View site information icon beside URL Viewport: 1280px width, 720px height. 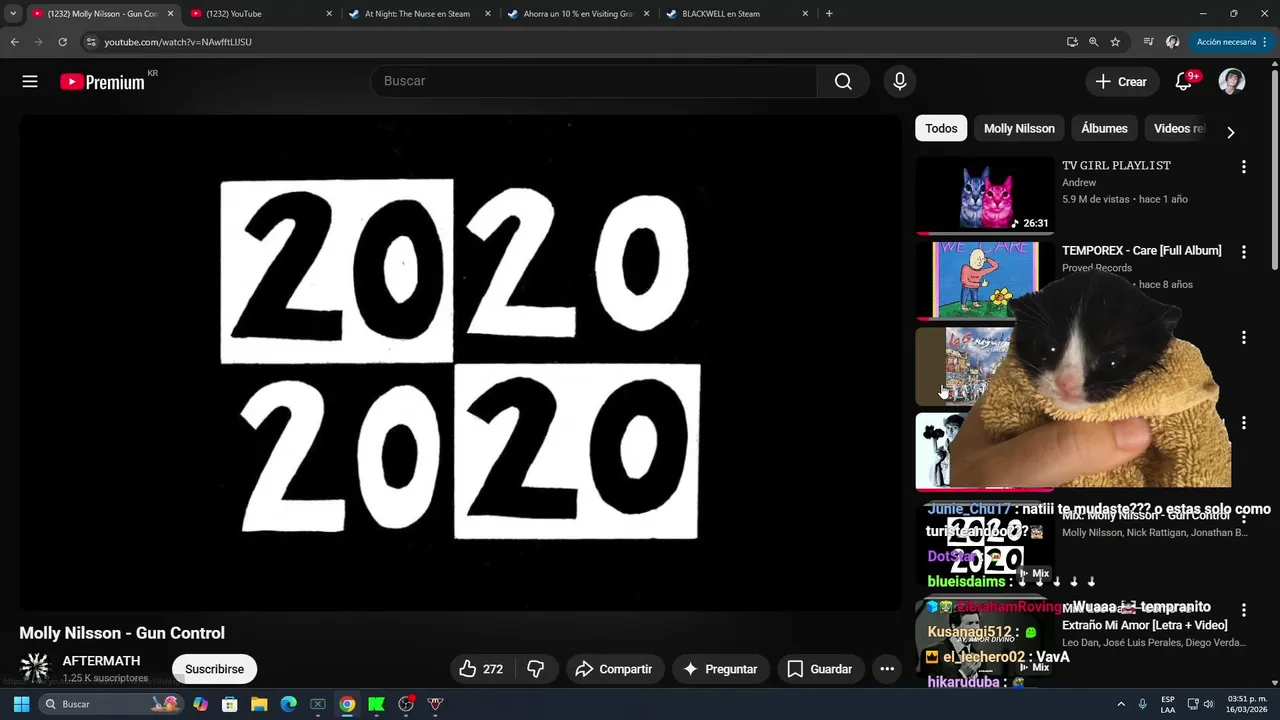(x=91, y=42)
